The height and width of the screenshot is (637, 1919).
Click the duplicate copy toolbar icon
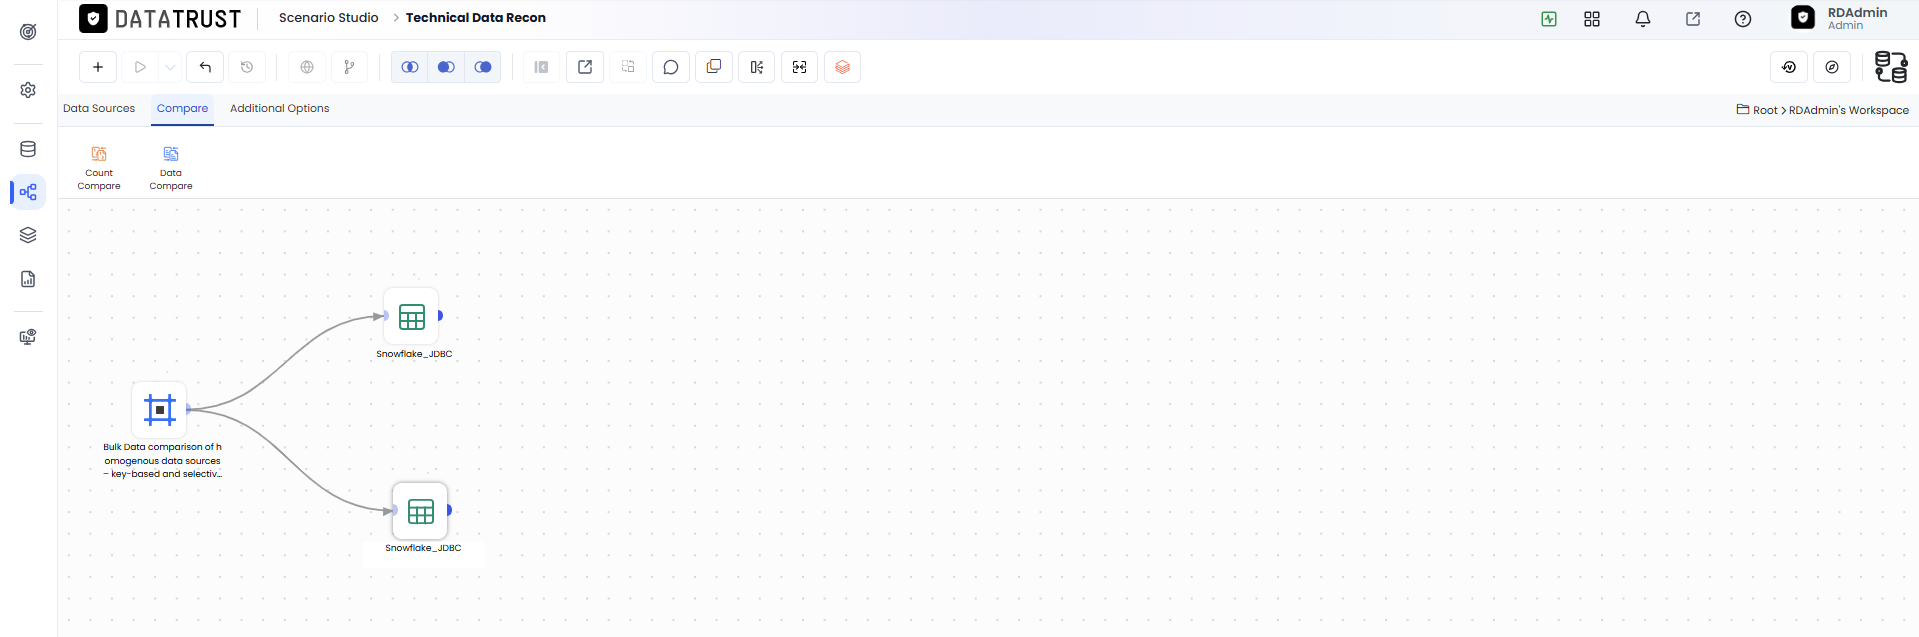coord(714,67)
